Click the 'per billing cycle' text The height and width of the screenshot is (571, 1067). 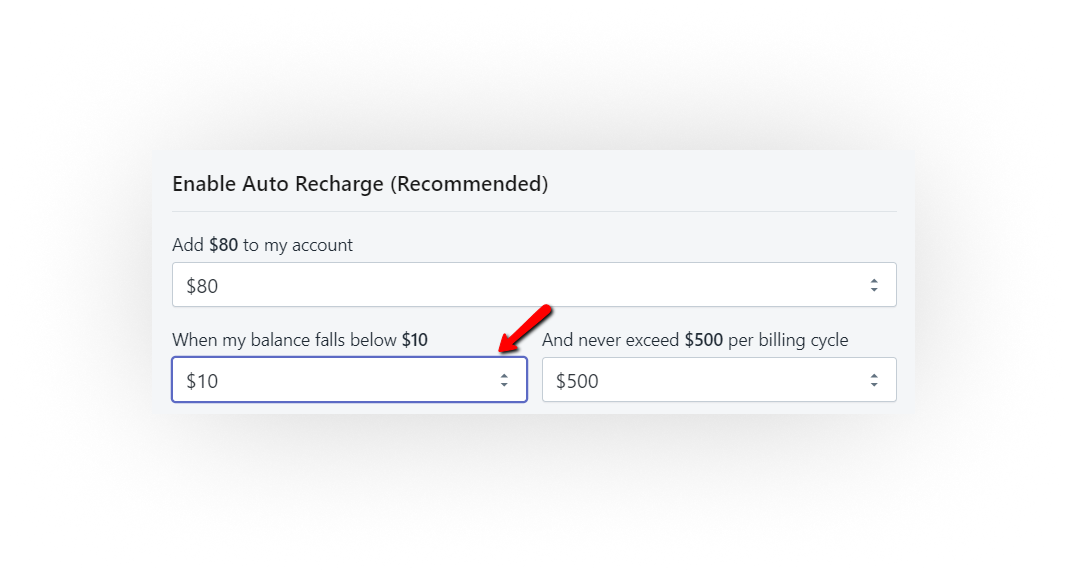[788, 340]
